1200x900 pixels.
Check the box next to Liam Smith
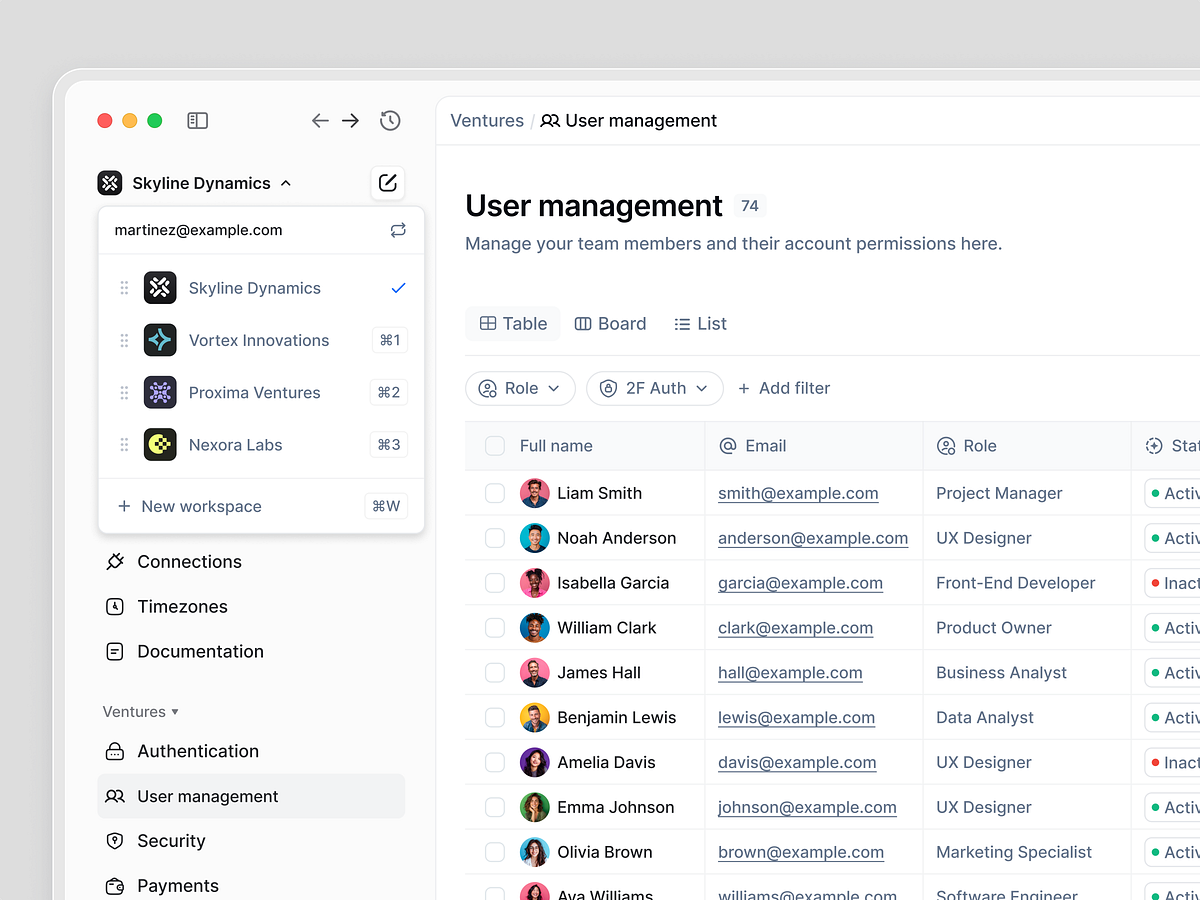[495, 493]
